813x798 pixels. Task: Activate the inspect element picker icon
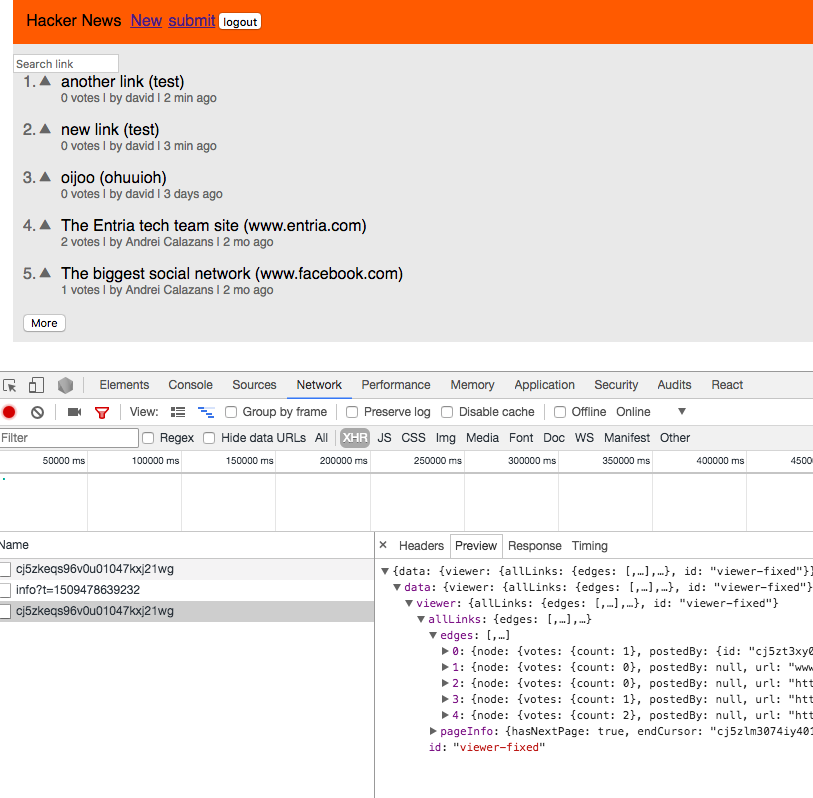click(10, 385)
